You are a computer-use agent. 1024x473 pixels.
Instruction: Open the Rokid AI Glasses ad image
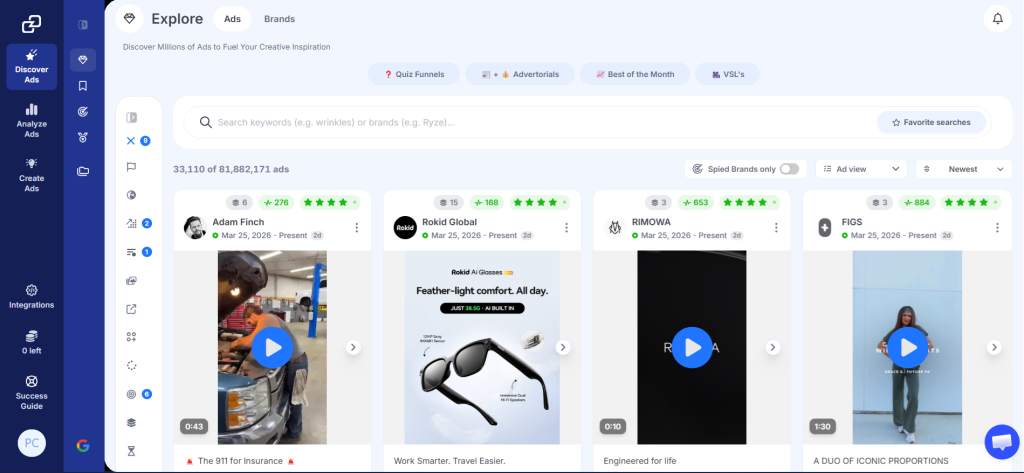(482, 348)
